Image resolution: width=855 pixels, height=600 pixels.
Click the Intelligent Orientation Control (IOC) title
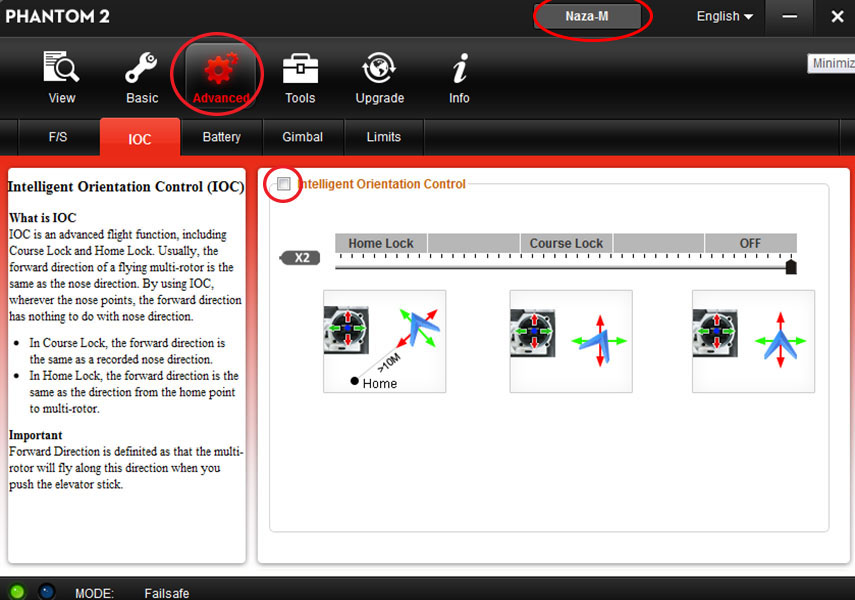click(126, 187)
